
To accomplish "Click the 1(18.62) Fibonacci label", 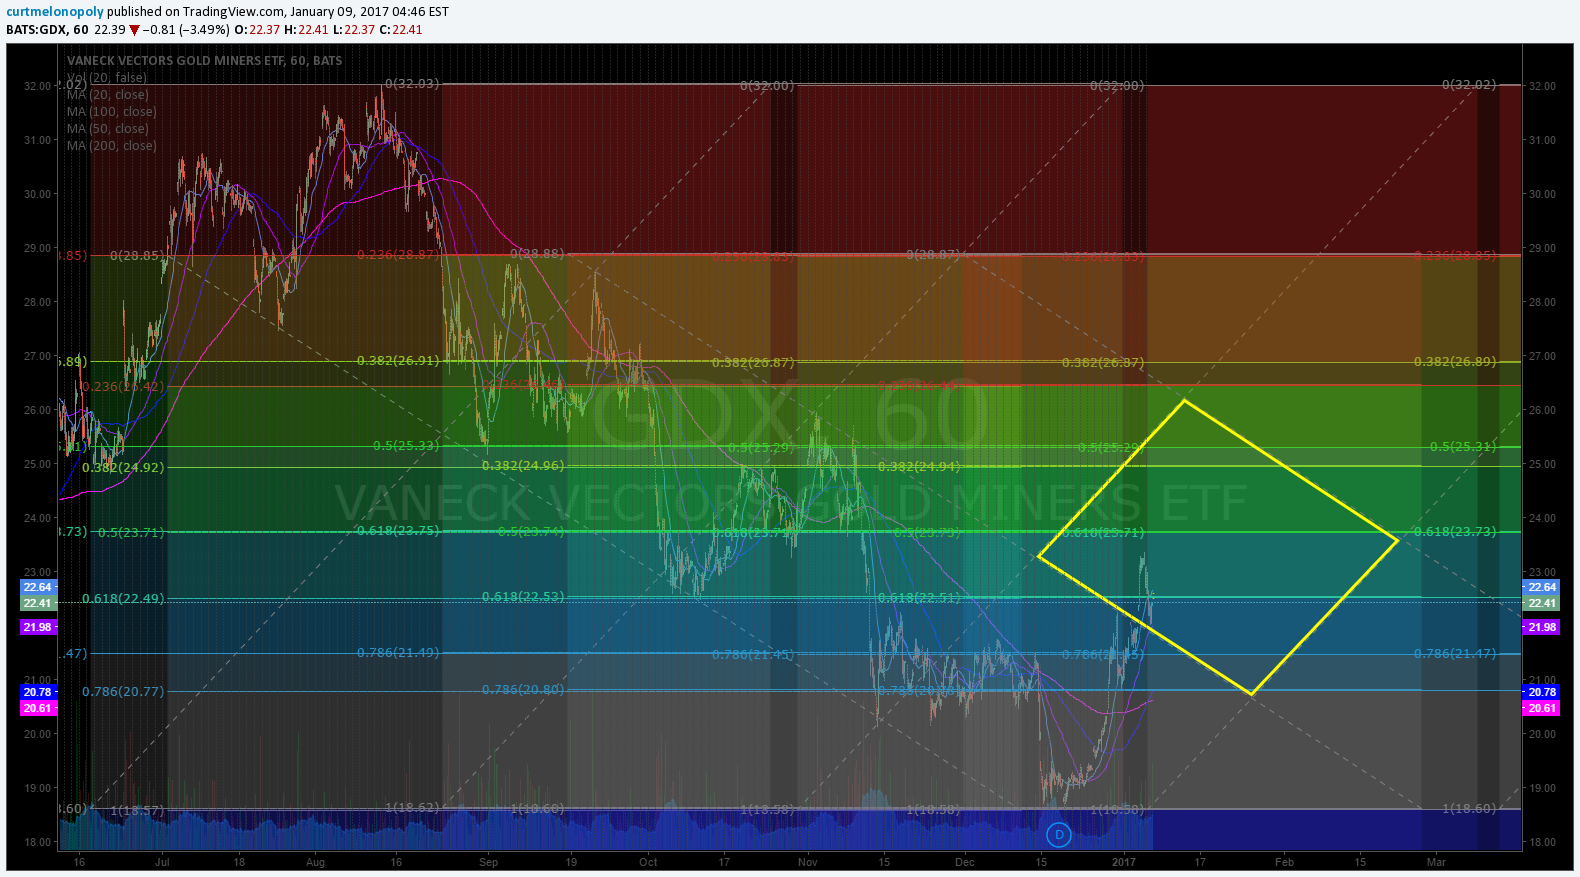I will click(412, 807).
